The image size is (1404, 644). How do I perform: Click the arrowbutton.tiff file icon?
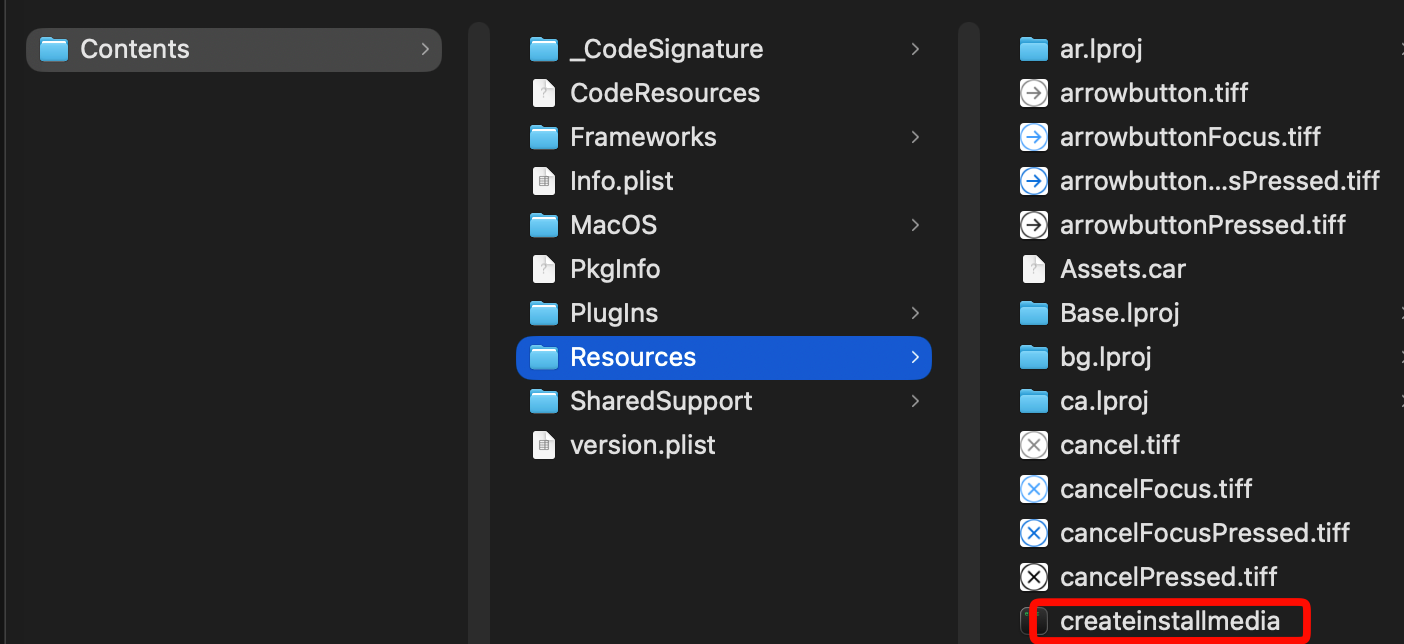1033,93
